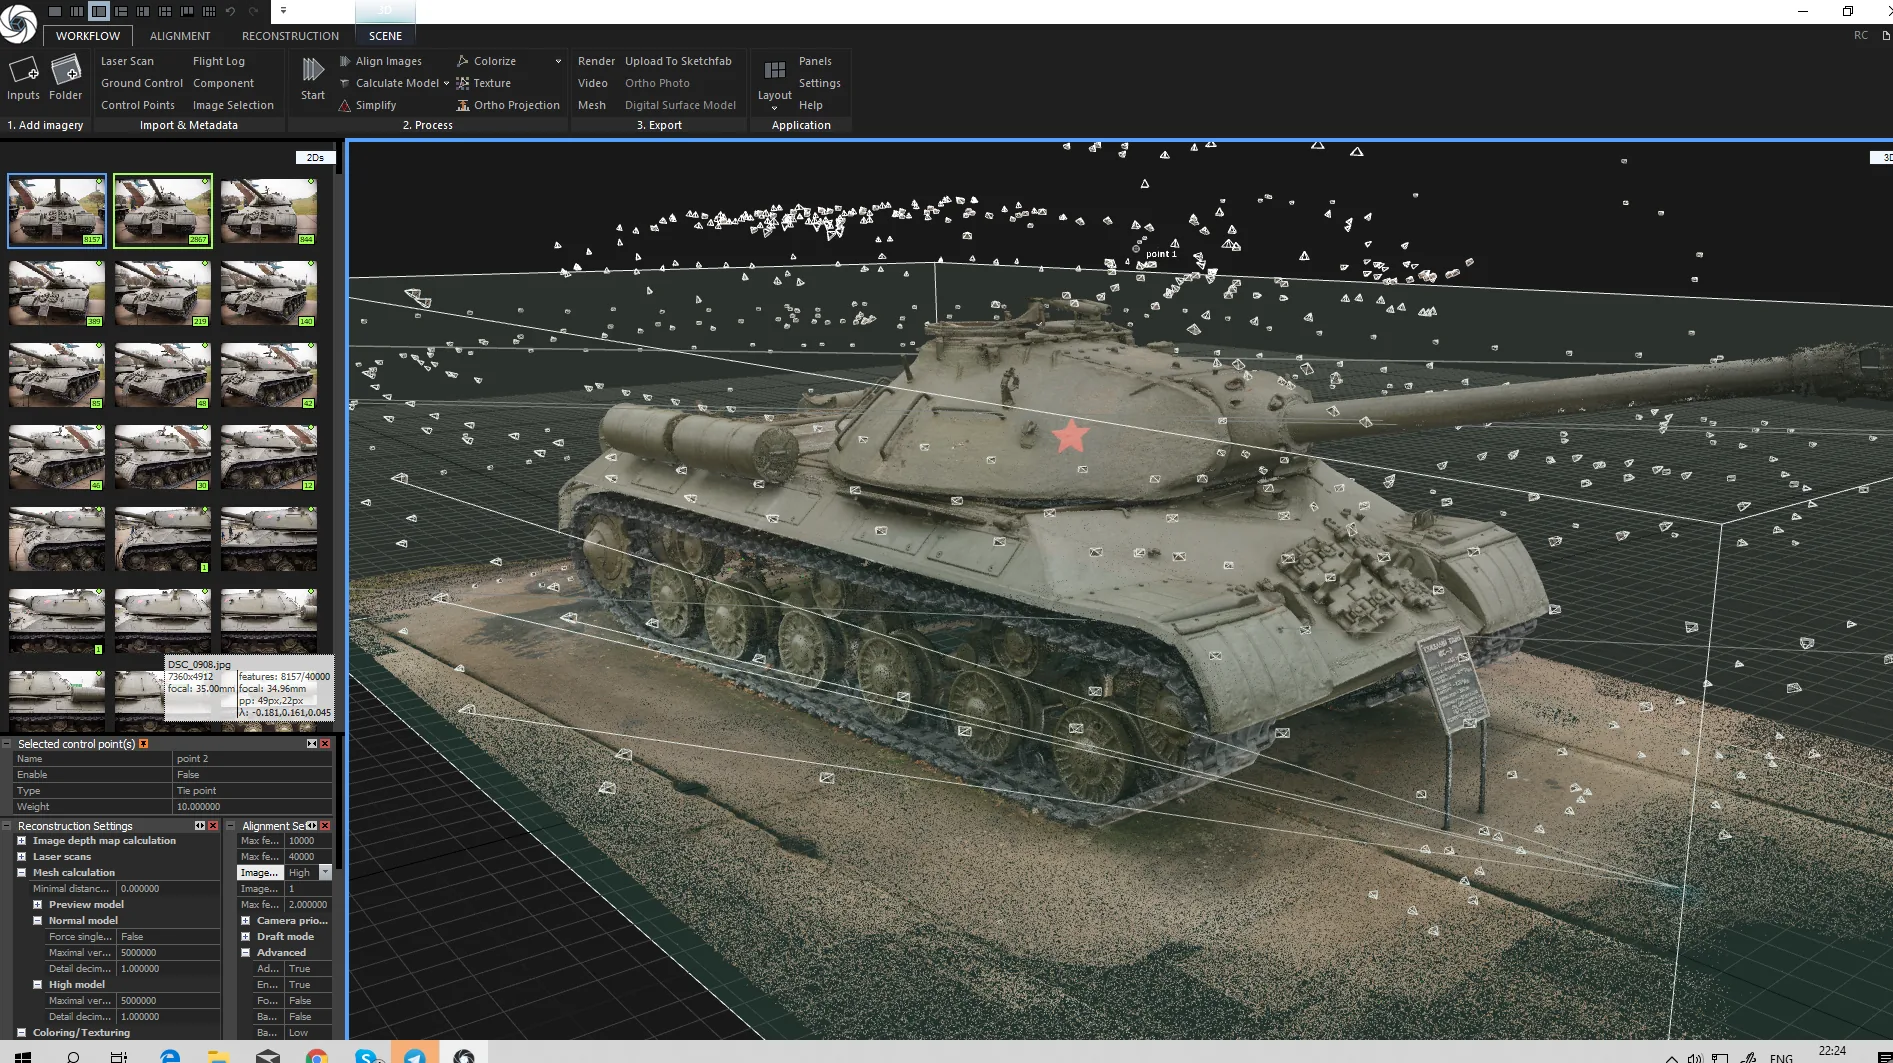Expand Preview model settings

(x=37, y=905)
